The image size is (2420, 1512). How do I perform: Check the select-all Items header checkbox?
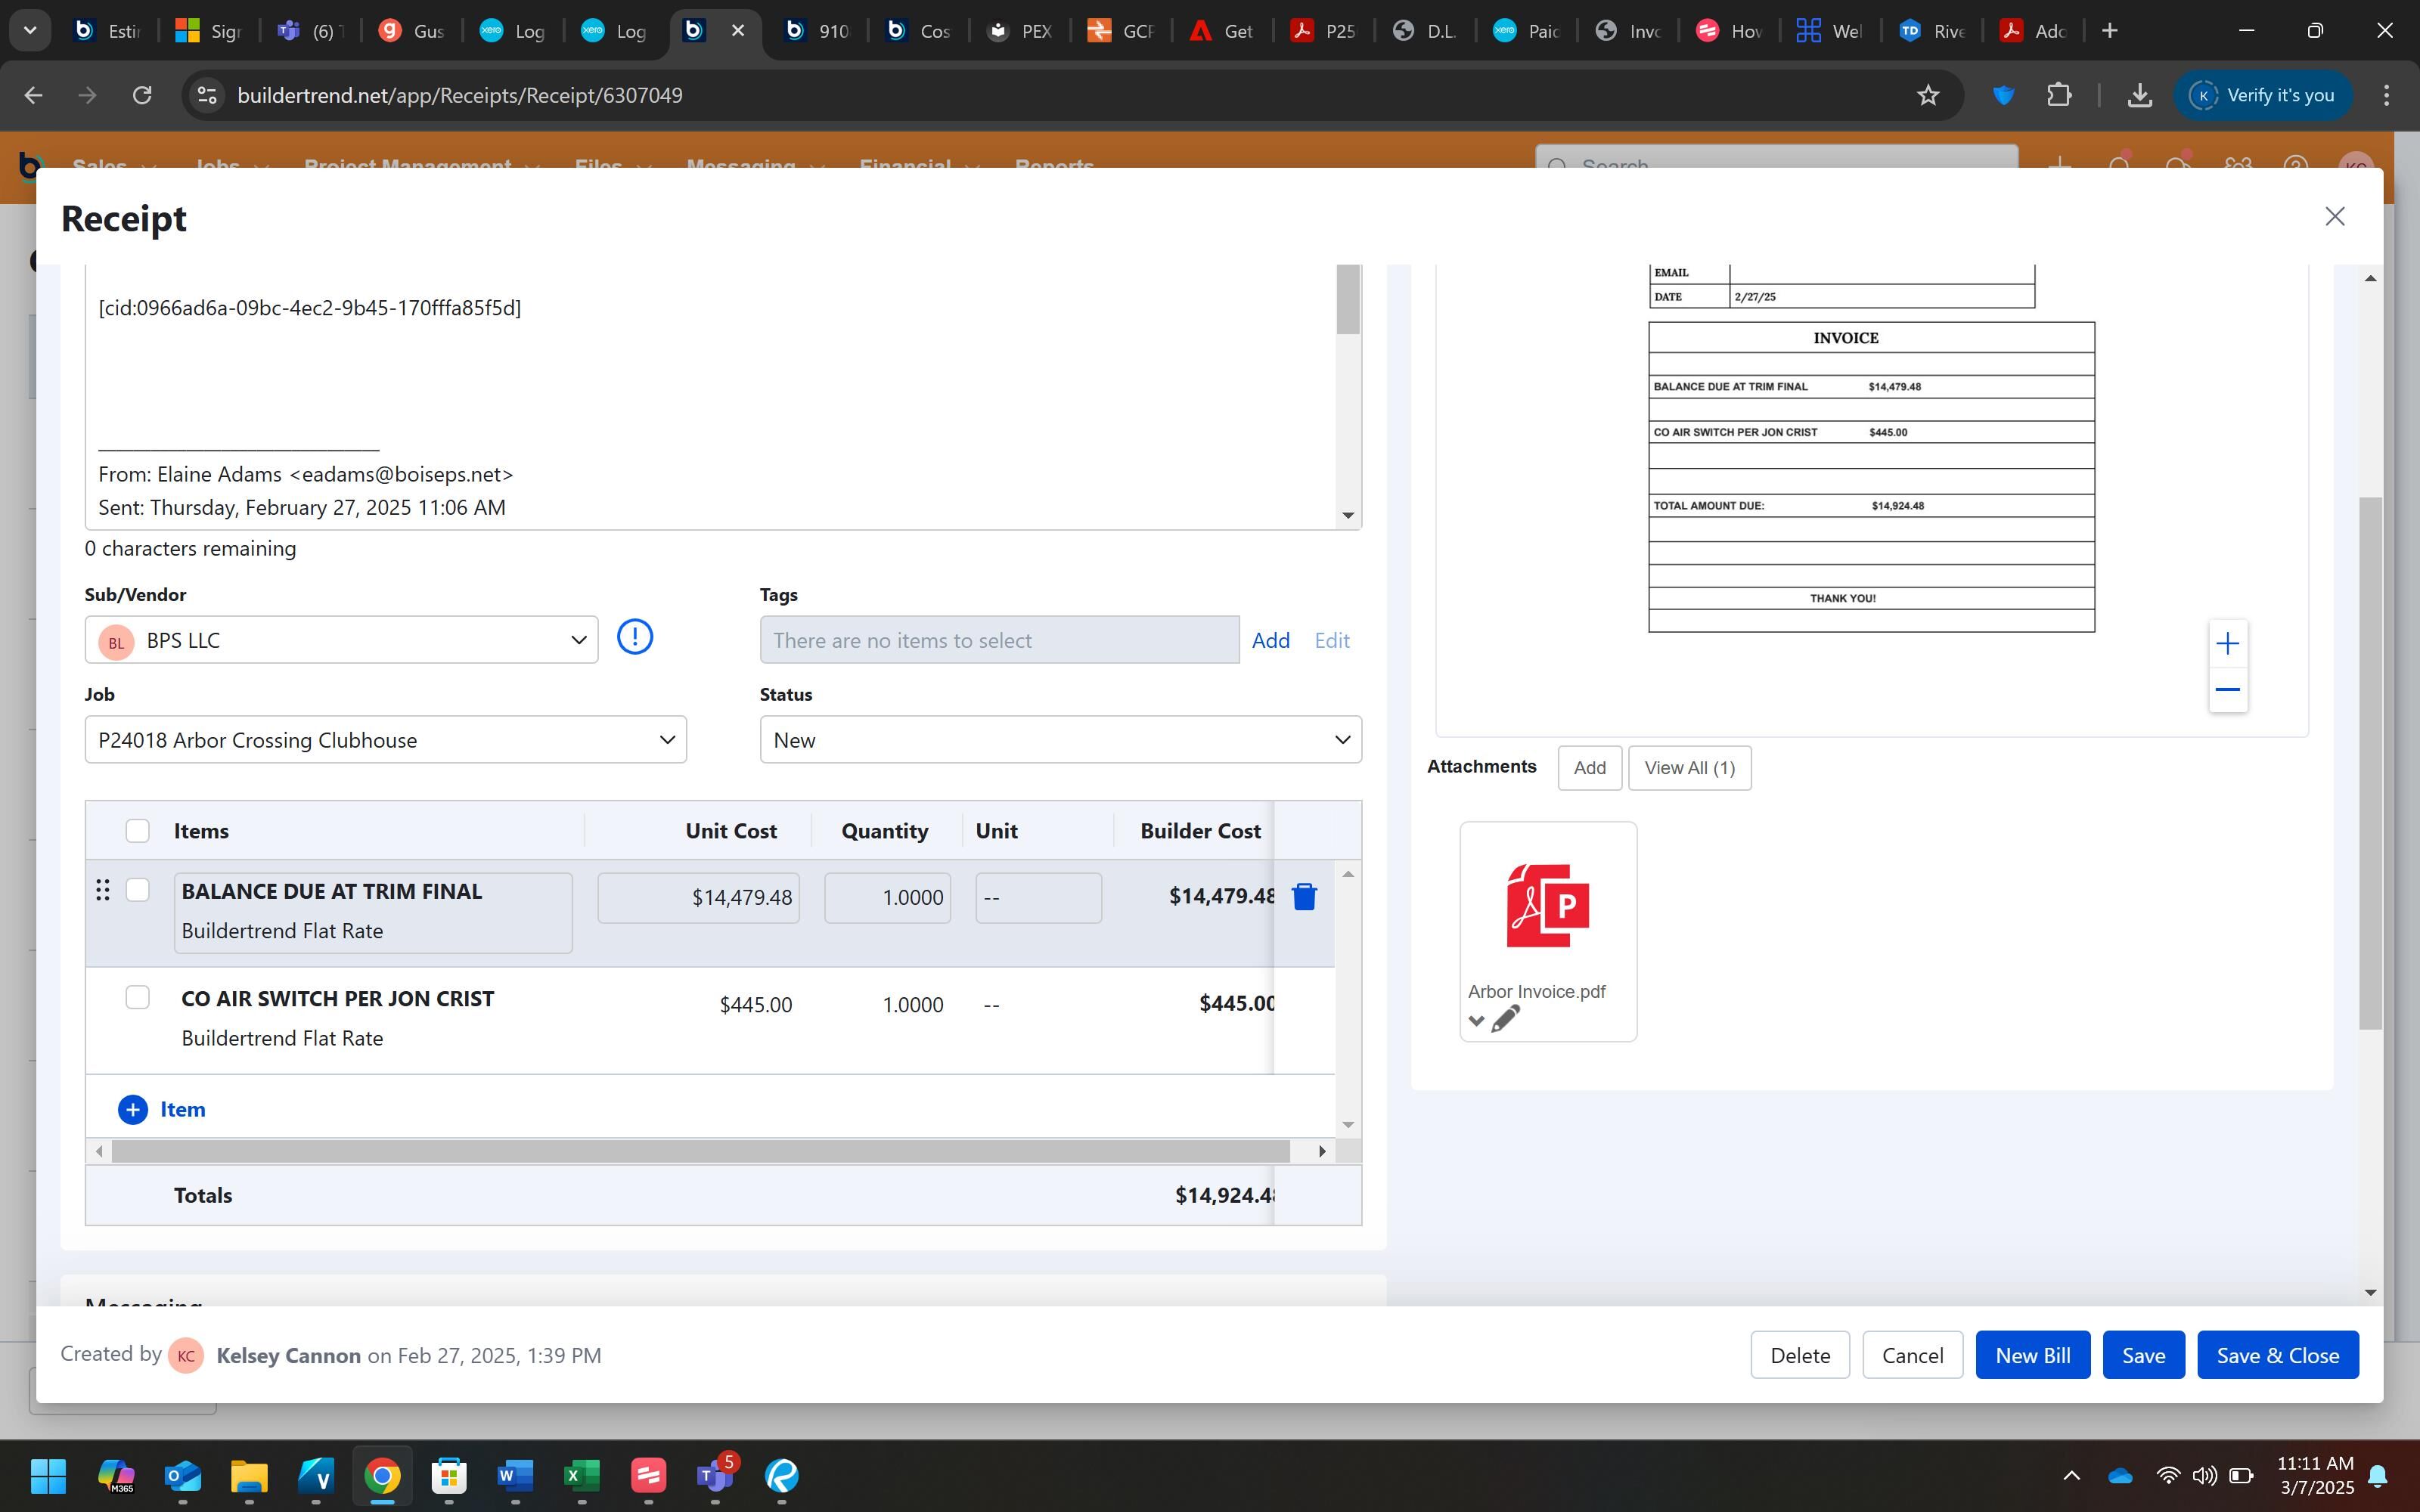(137, 831)
